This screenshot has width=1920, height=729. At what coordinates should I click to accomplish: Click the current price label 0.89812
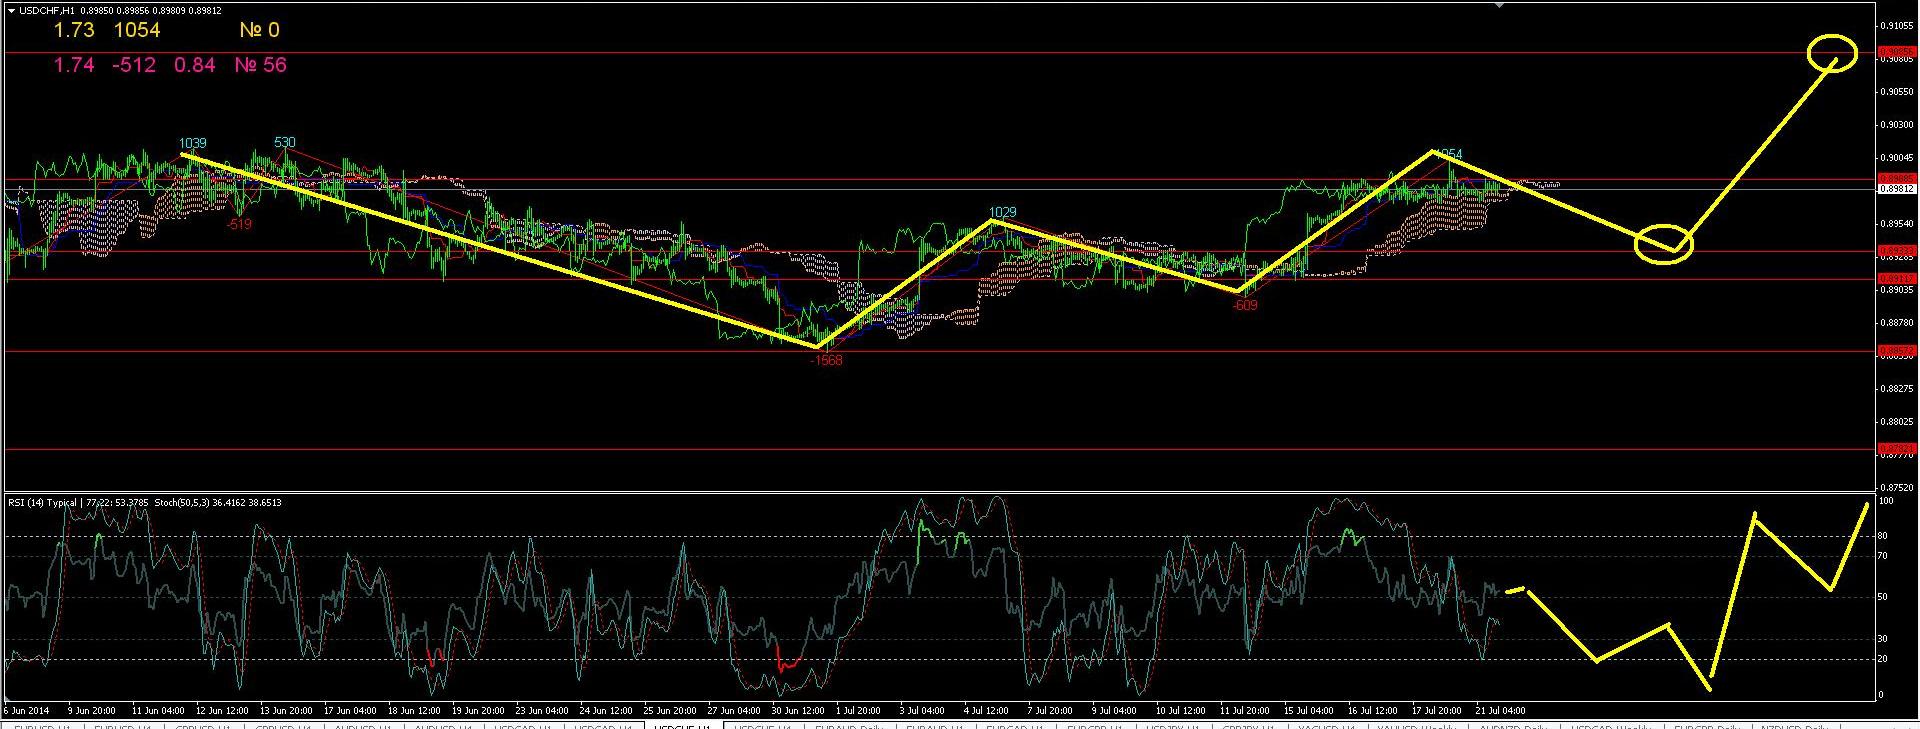tap(1897, 188)
